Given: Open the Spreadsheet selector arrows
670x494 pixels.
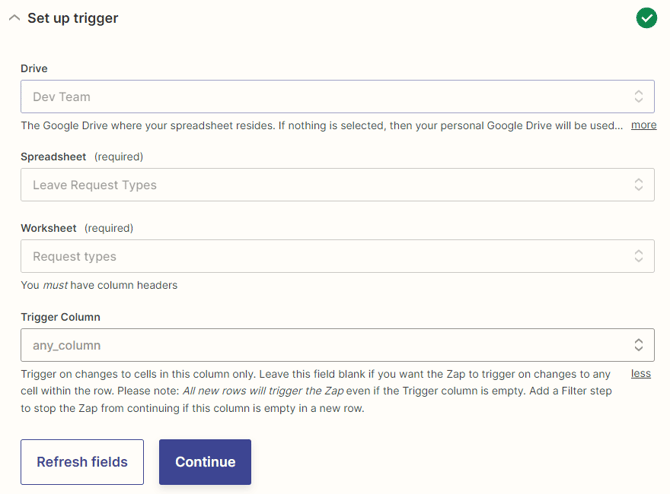Looking at the screenshot, I should tap(638, 185).
